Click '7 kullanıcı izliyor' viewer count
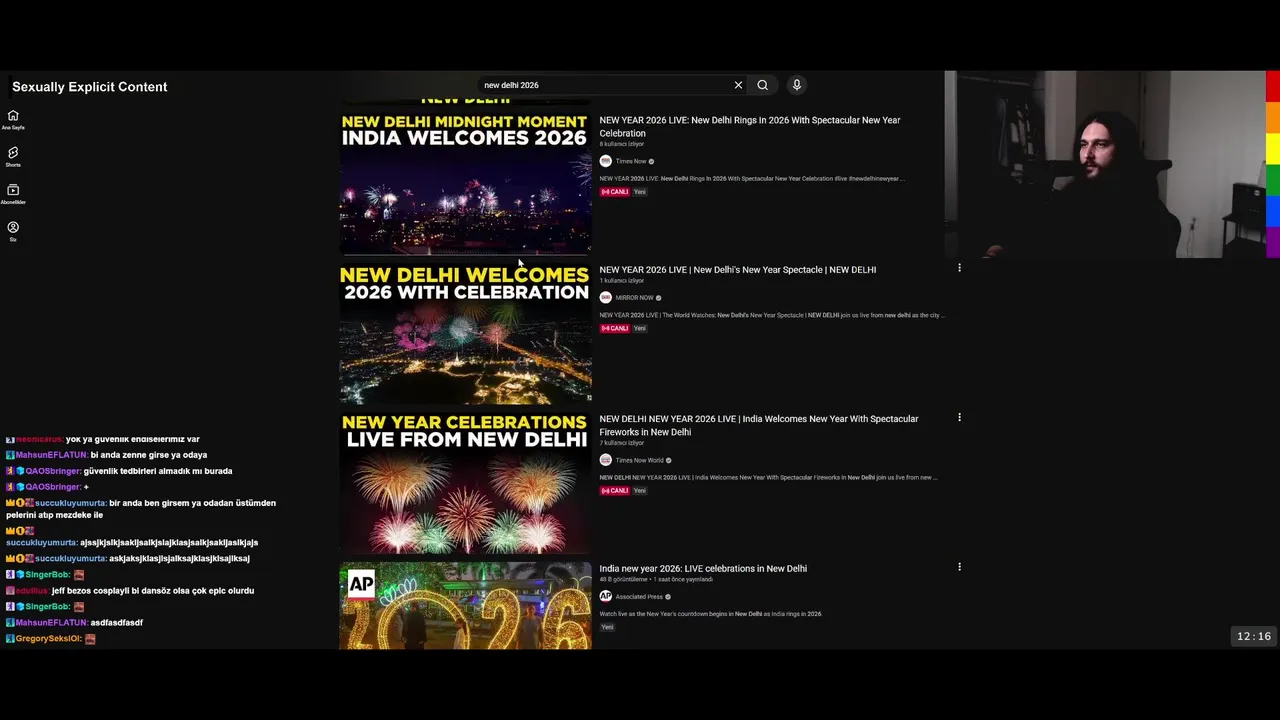The image size is (1280, 720). pos(622,443)
